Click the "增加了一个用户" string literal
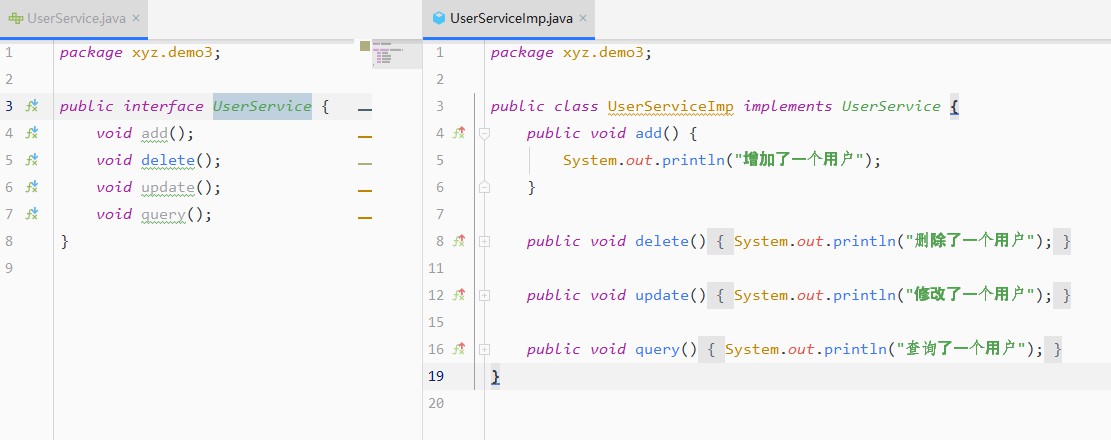 (x=799, y=160)
